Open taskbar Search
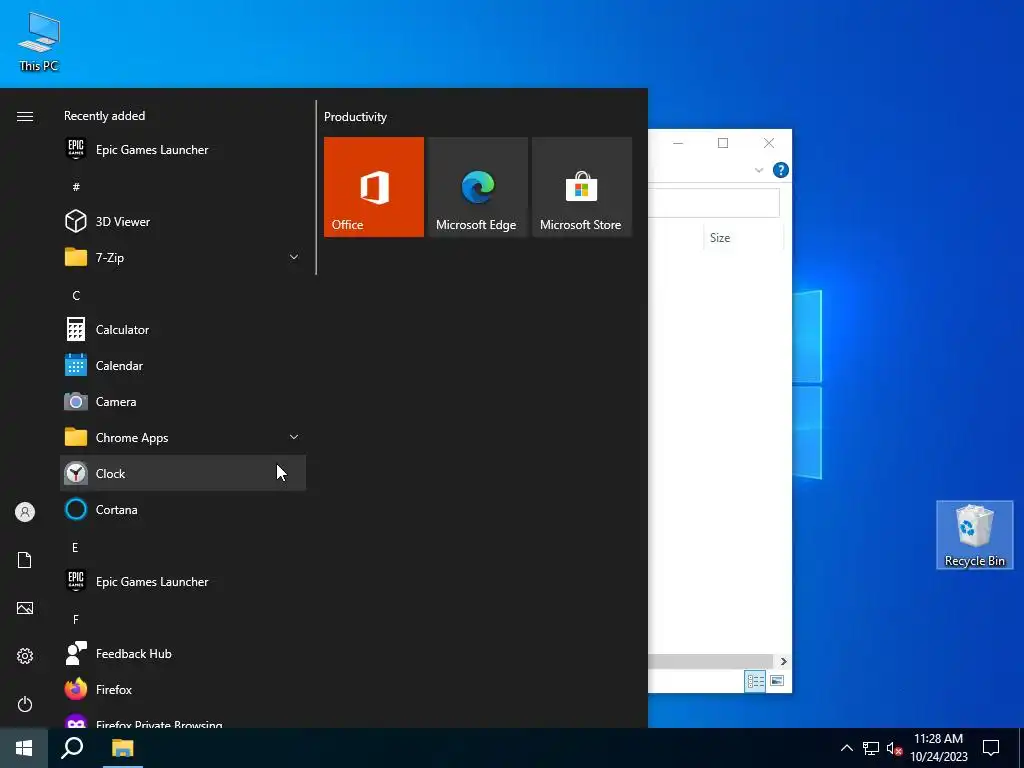This screenshot has height=768, width=1024. pyautogui.click(x=72, y=748)
